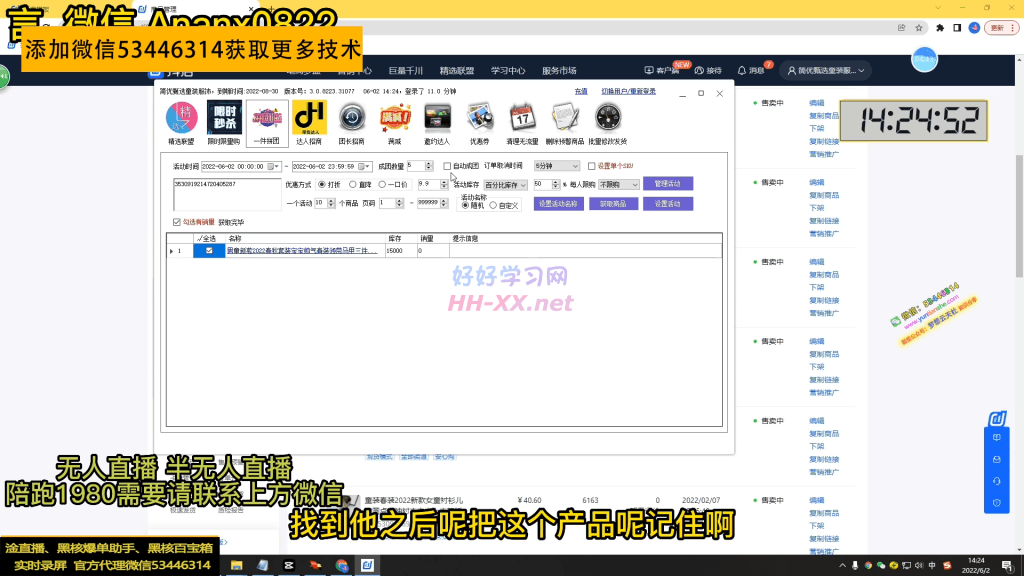Click the browser bookmark star icon
This screenshot has width=1024, height=576.
(x=919, y=28)
